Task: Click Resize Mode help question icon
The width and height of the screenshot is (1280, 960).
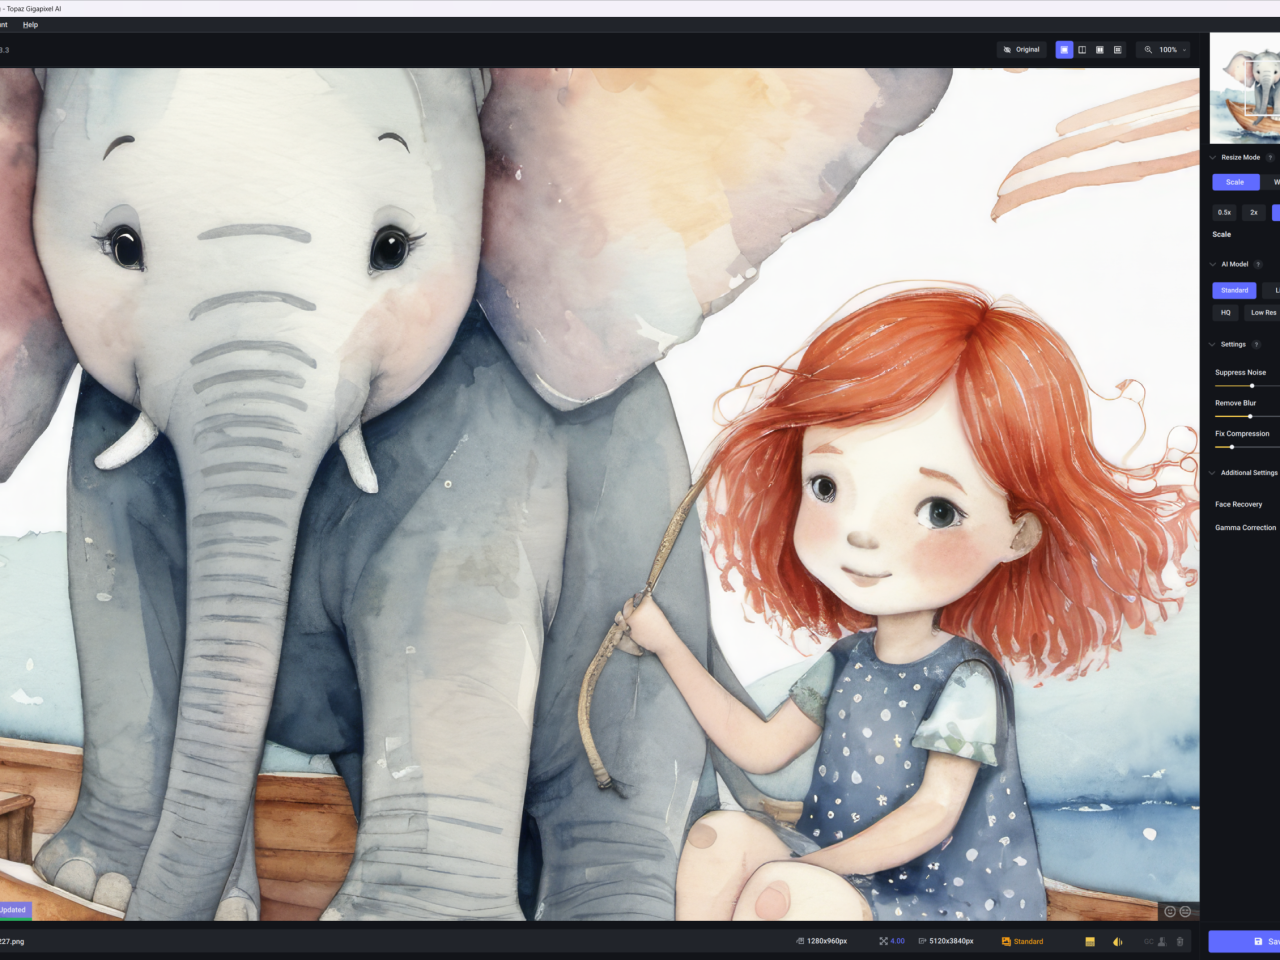Action: coord(1270,158)
